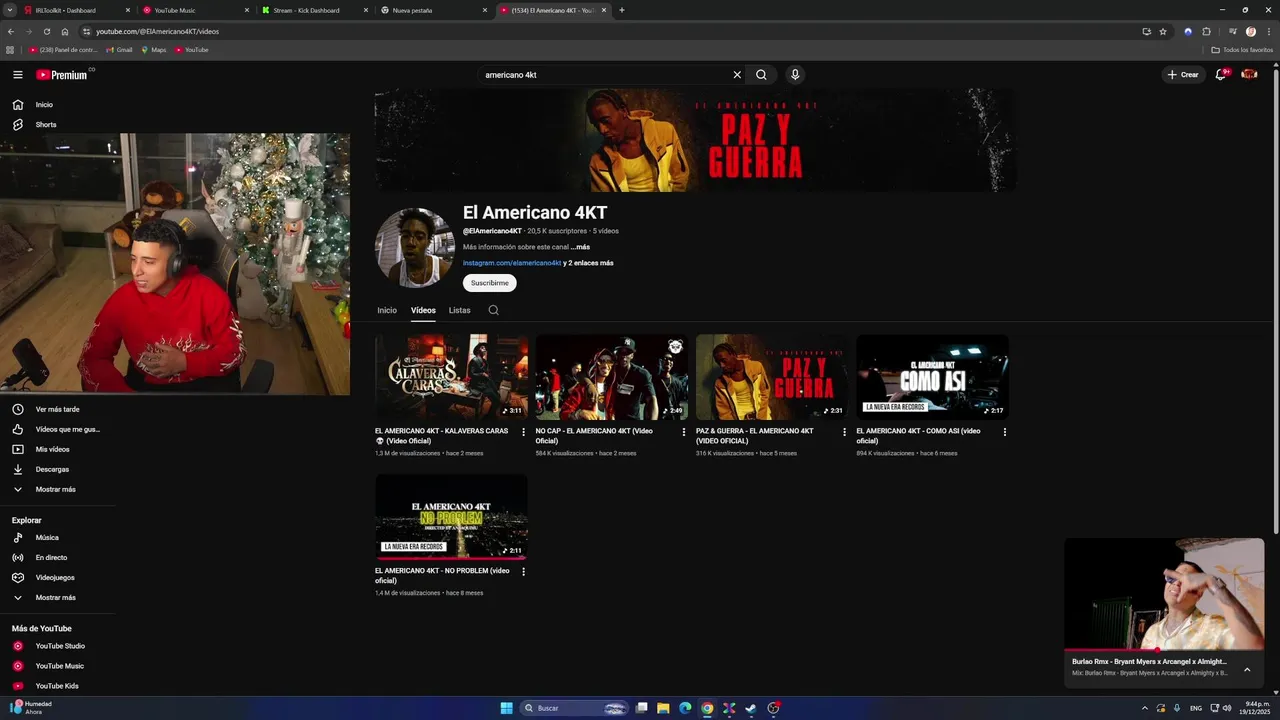Open instagram.com/elamericano4kt link
Viewport: 1280px width, 720px height.
(512, 263)
